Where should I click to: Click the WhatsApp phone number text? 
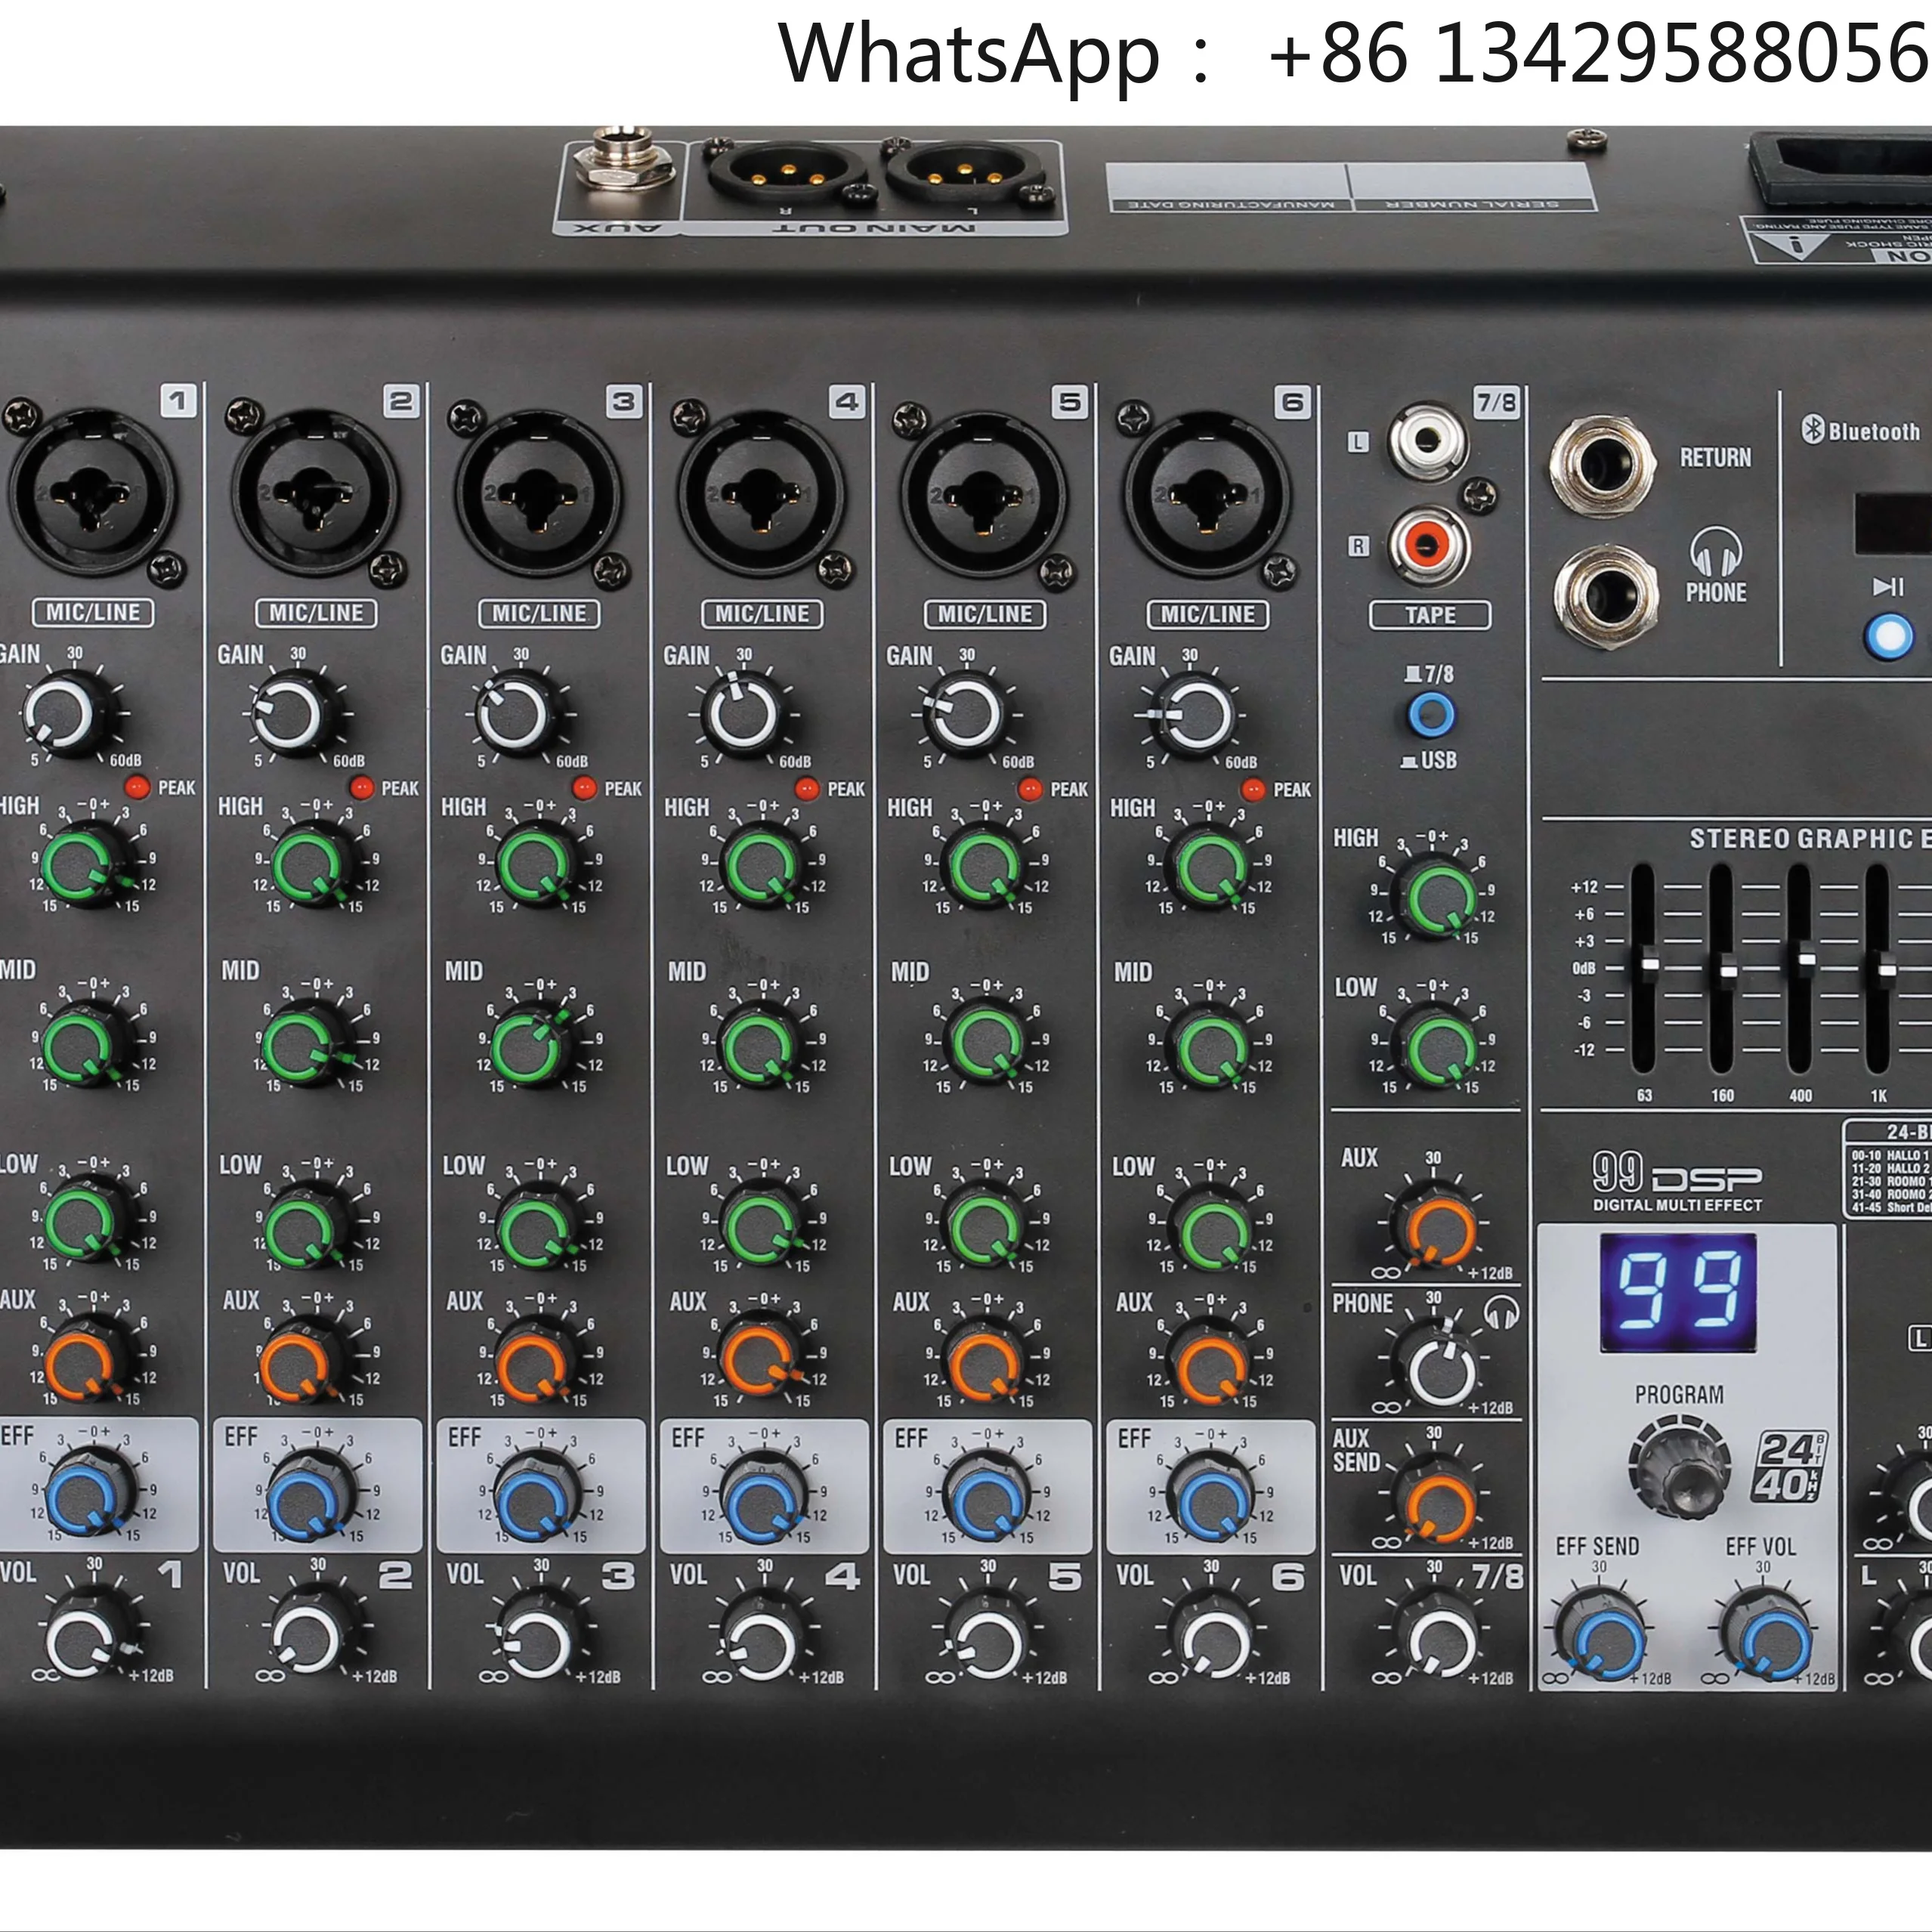tap(1599, 52)
